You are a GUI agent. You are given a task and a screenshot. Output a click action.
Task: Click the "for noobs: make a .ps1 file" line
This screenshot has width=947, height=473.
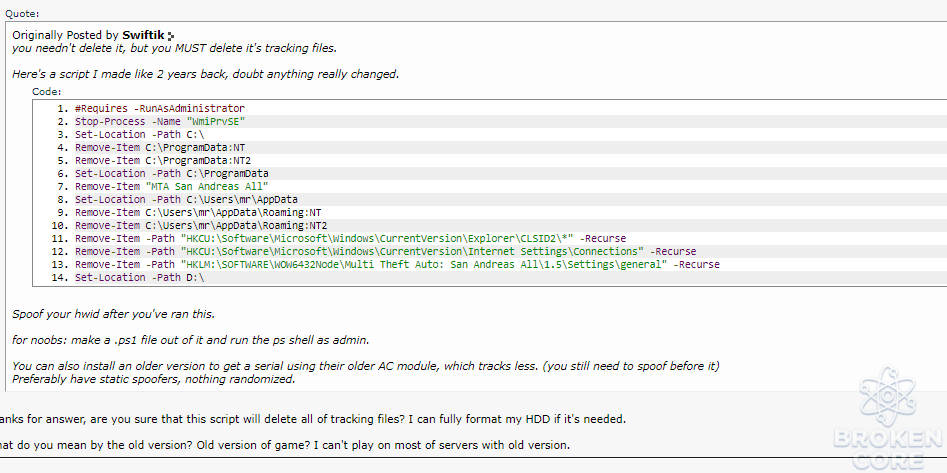click(190, 340)
